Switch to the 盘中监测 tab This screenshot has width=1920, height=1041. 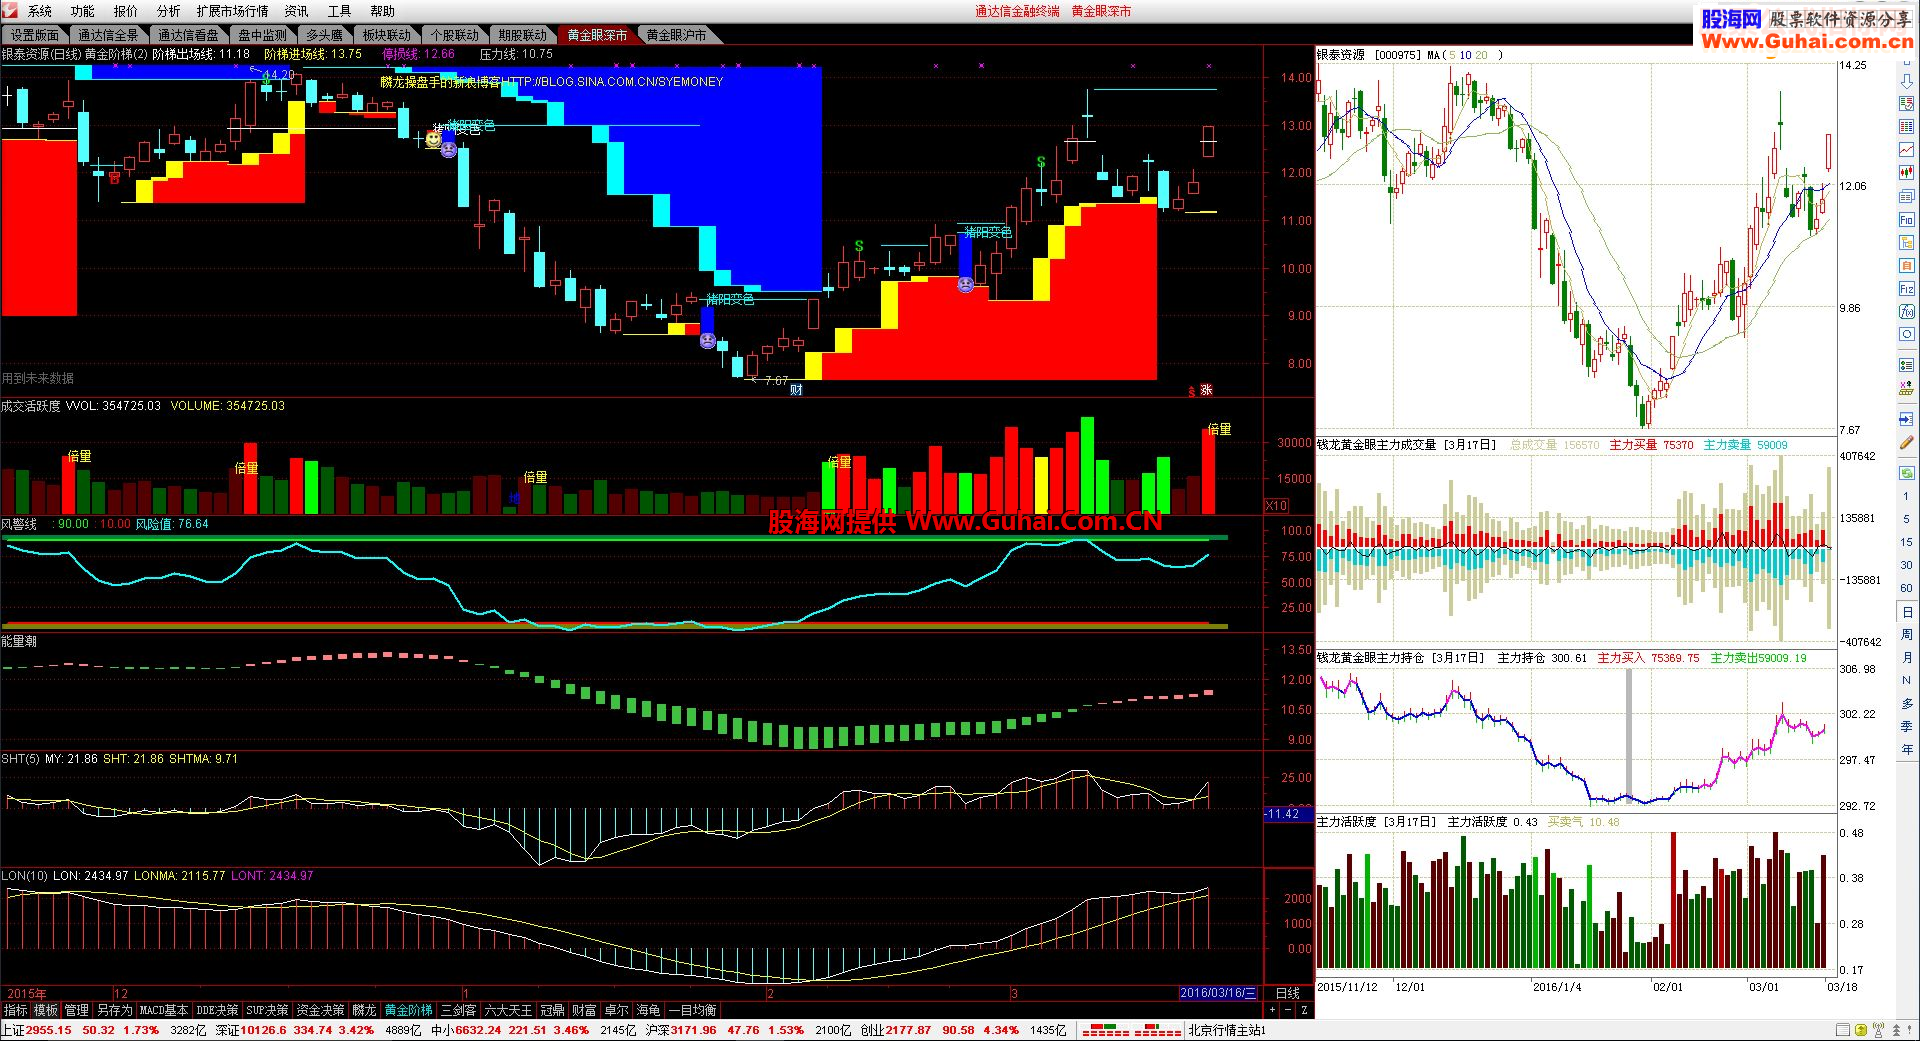[x=262, y=35]
